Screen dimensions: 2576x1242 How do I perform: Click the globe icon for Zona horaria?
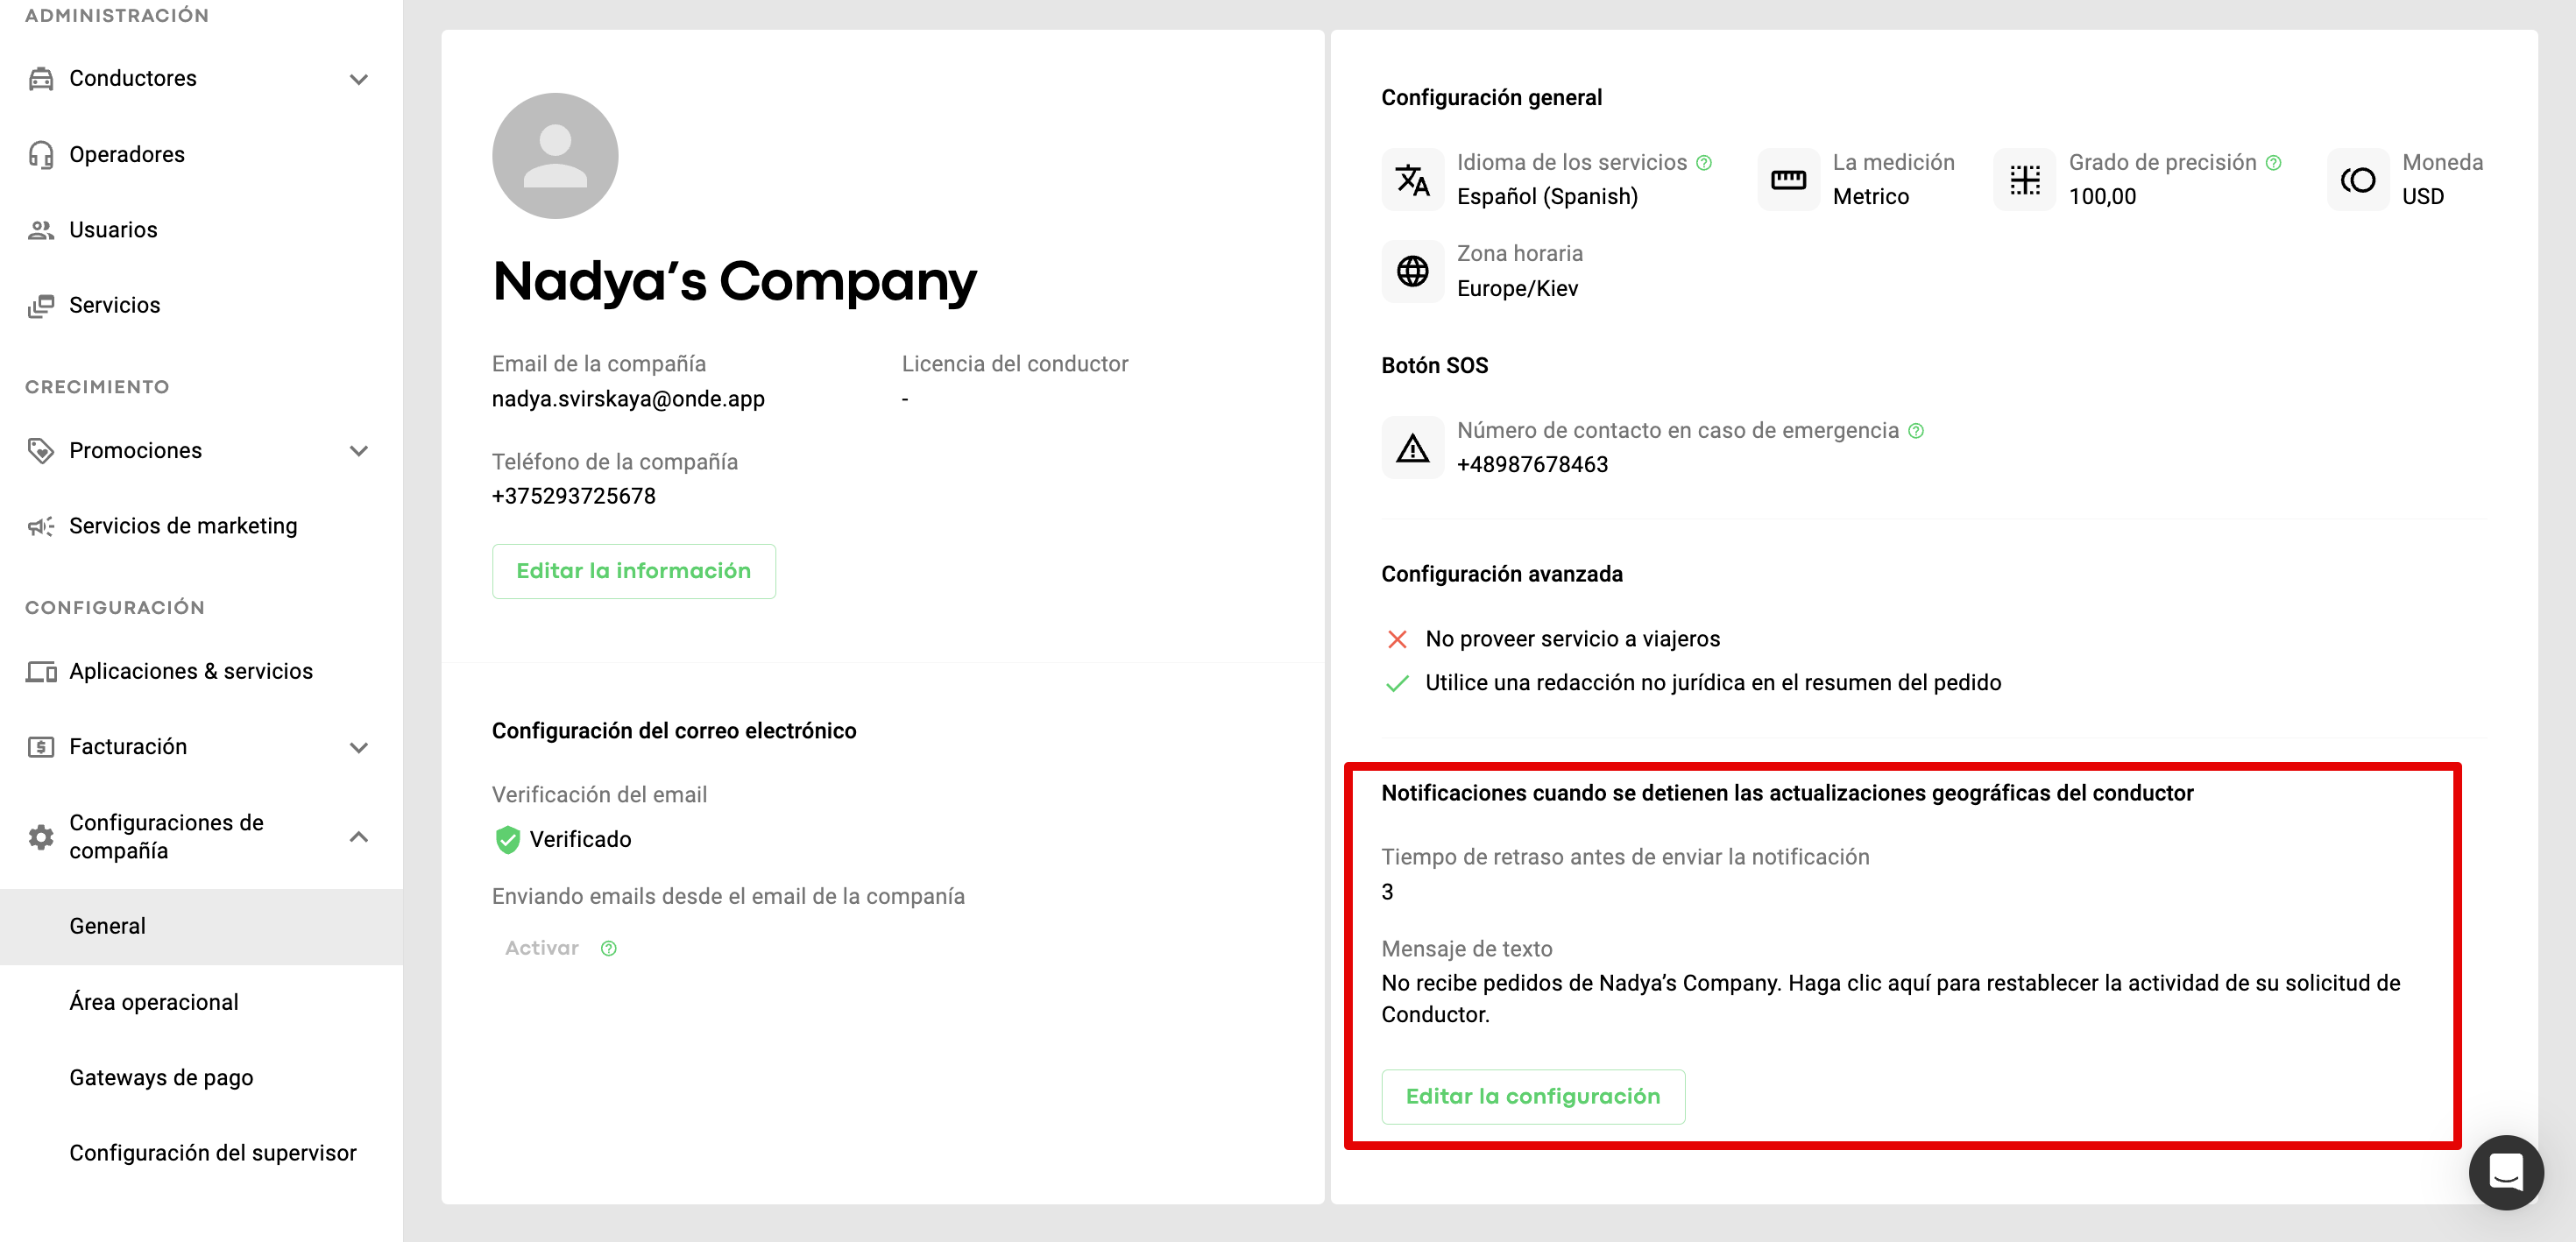pos(1412,271)
